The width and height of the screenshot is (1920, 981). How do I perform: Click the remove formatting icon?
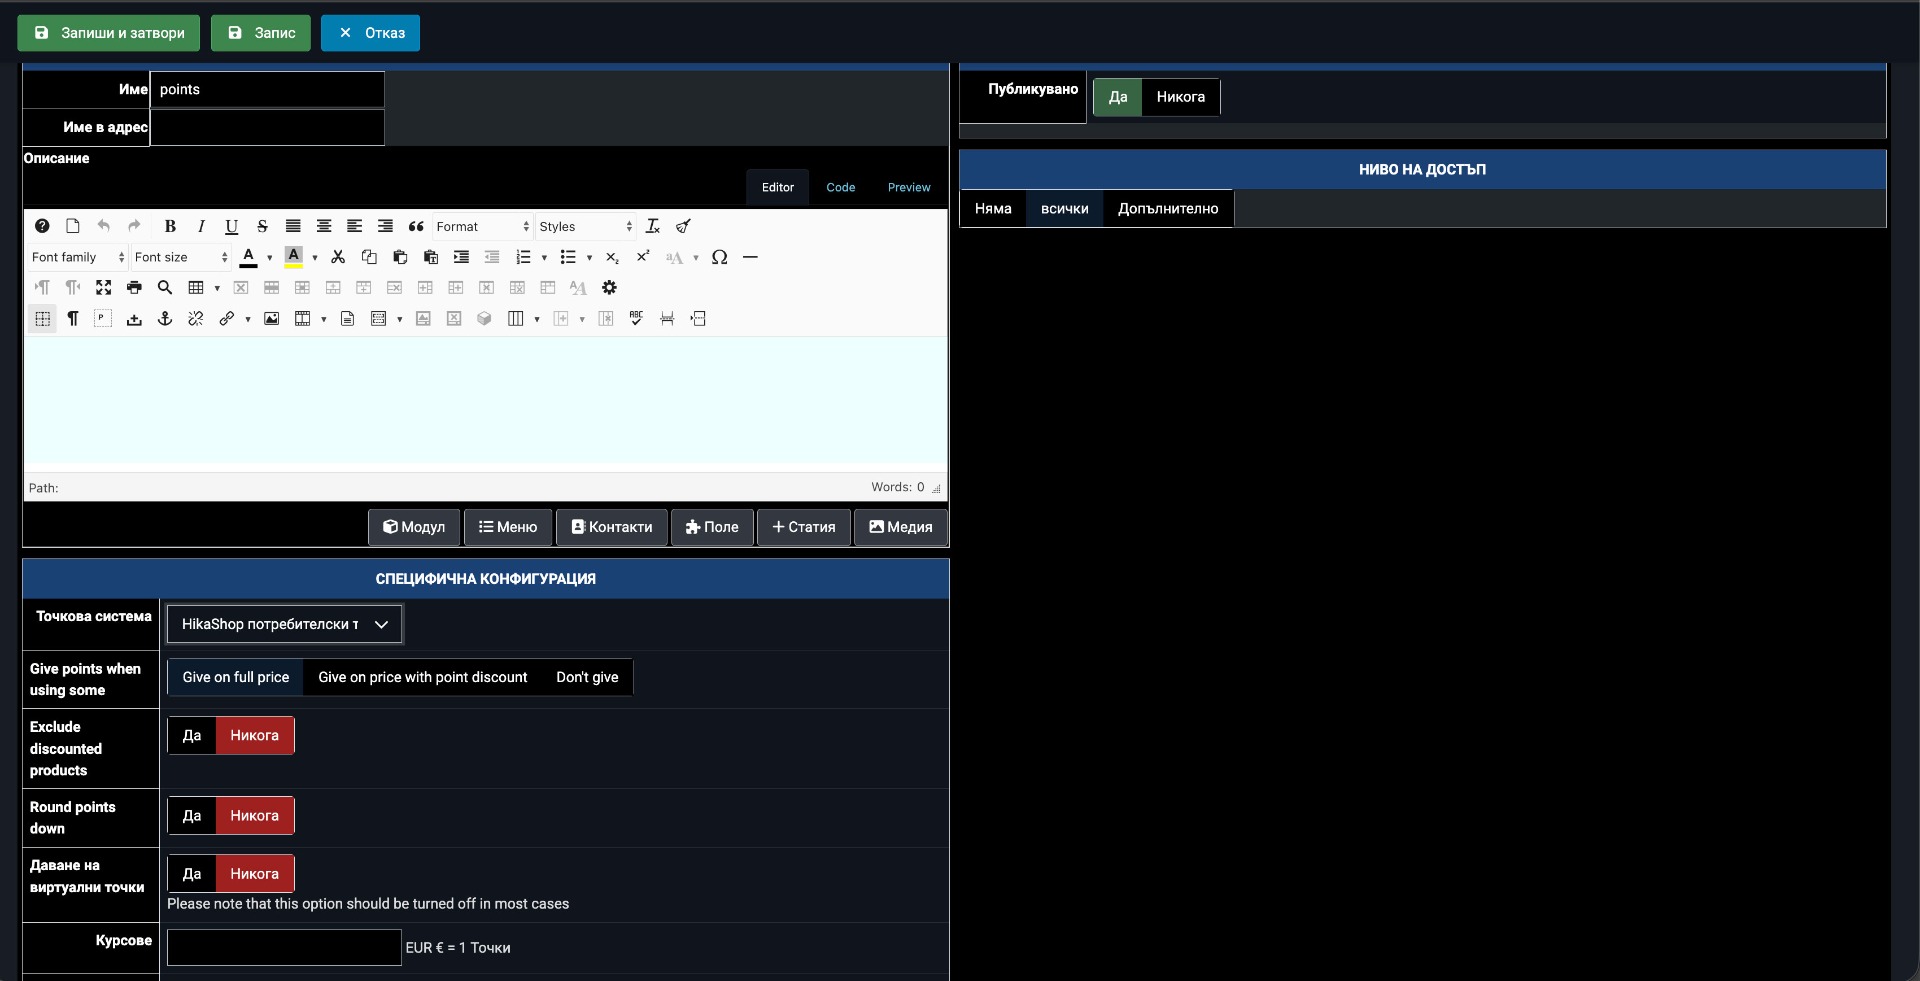click(x=653, y=226)
